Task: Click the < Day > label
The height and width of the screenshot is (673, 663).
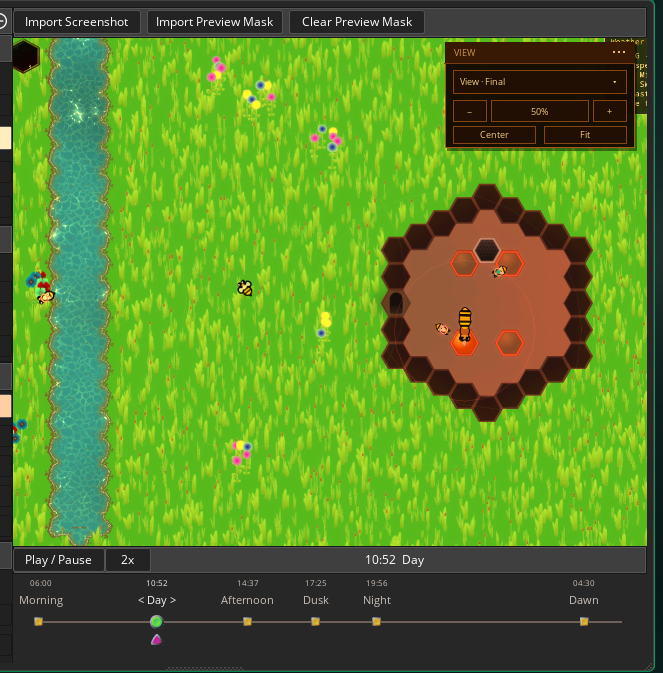Action: [157, 600]
